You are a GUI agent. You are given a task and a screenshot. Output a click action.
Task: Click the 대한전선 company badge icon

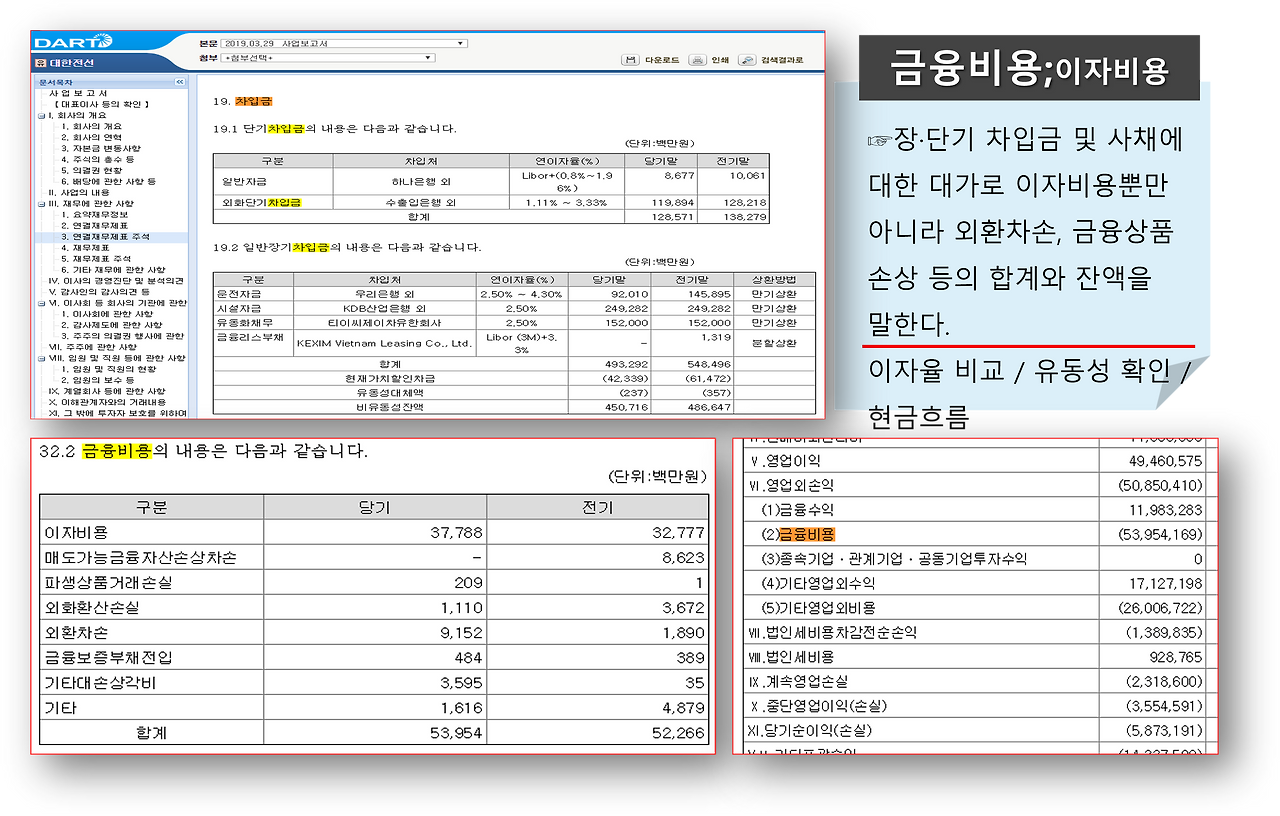(41, 63)
